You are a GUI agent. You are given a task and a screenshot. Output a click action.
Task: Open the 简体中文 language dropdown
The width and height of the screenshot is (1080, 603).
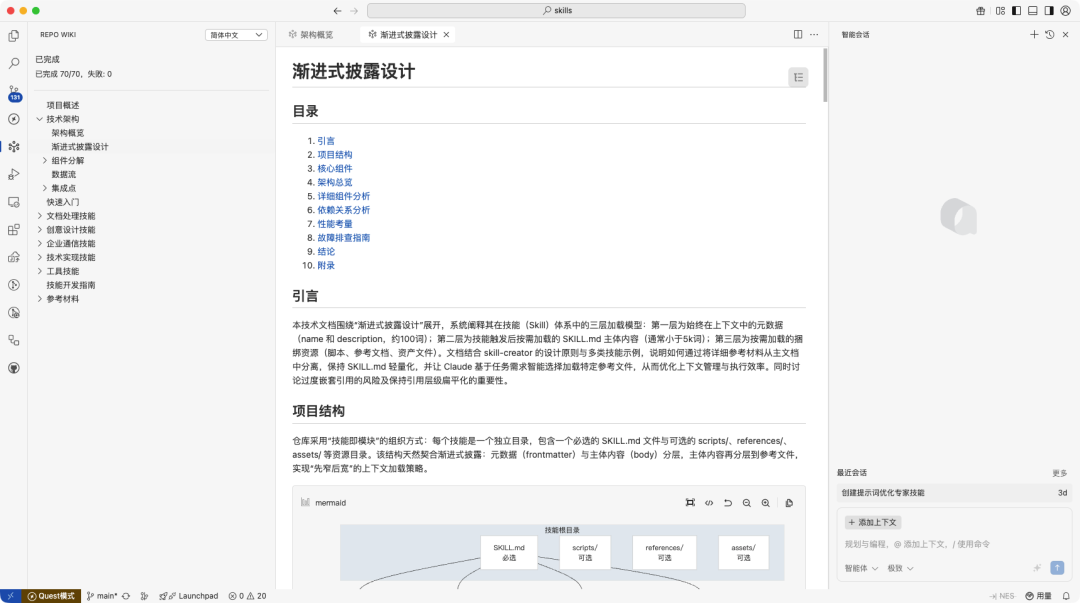(236, 35)
